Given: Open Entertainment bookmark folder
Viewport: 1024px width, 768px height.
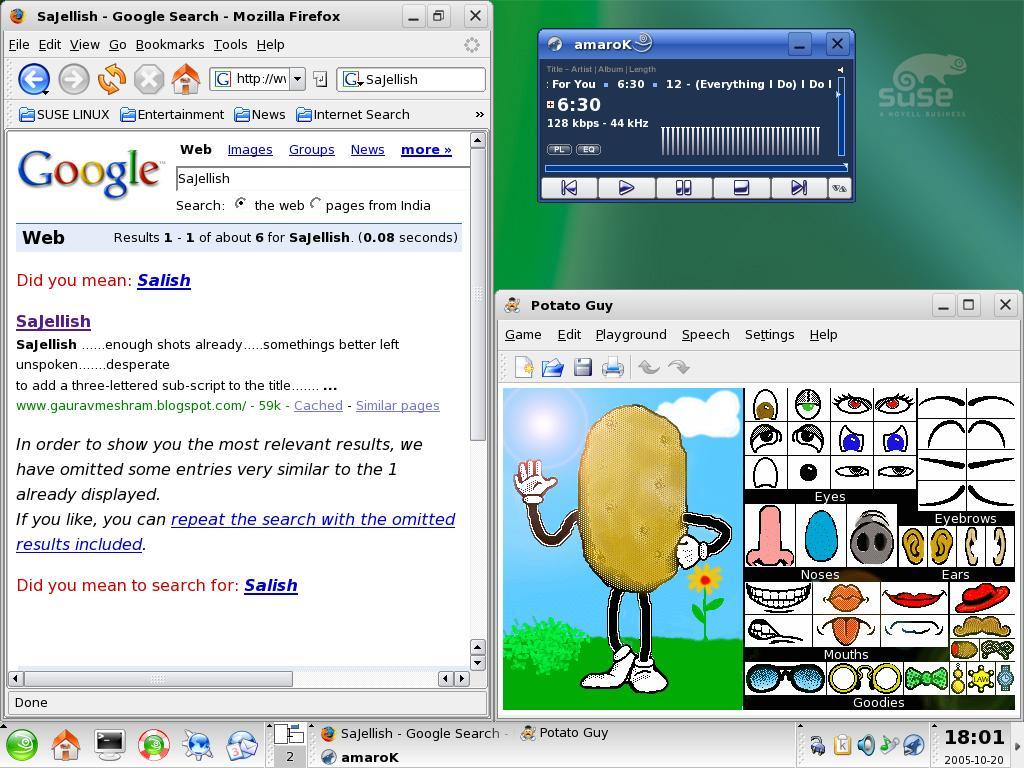Looking at the screenshot, I should [172, 114].
